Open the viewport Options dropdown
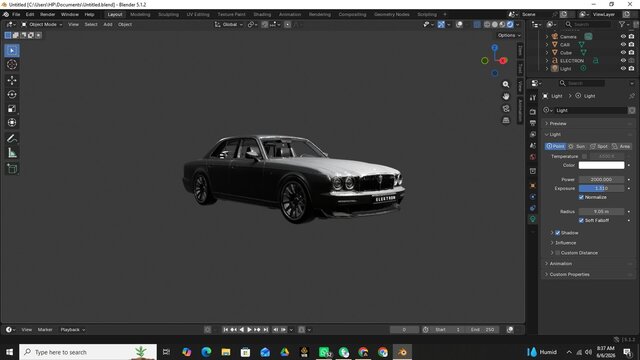 tap(509, 36)
